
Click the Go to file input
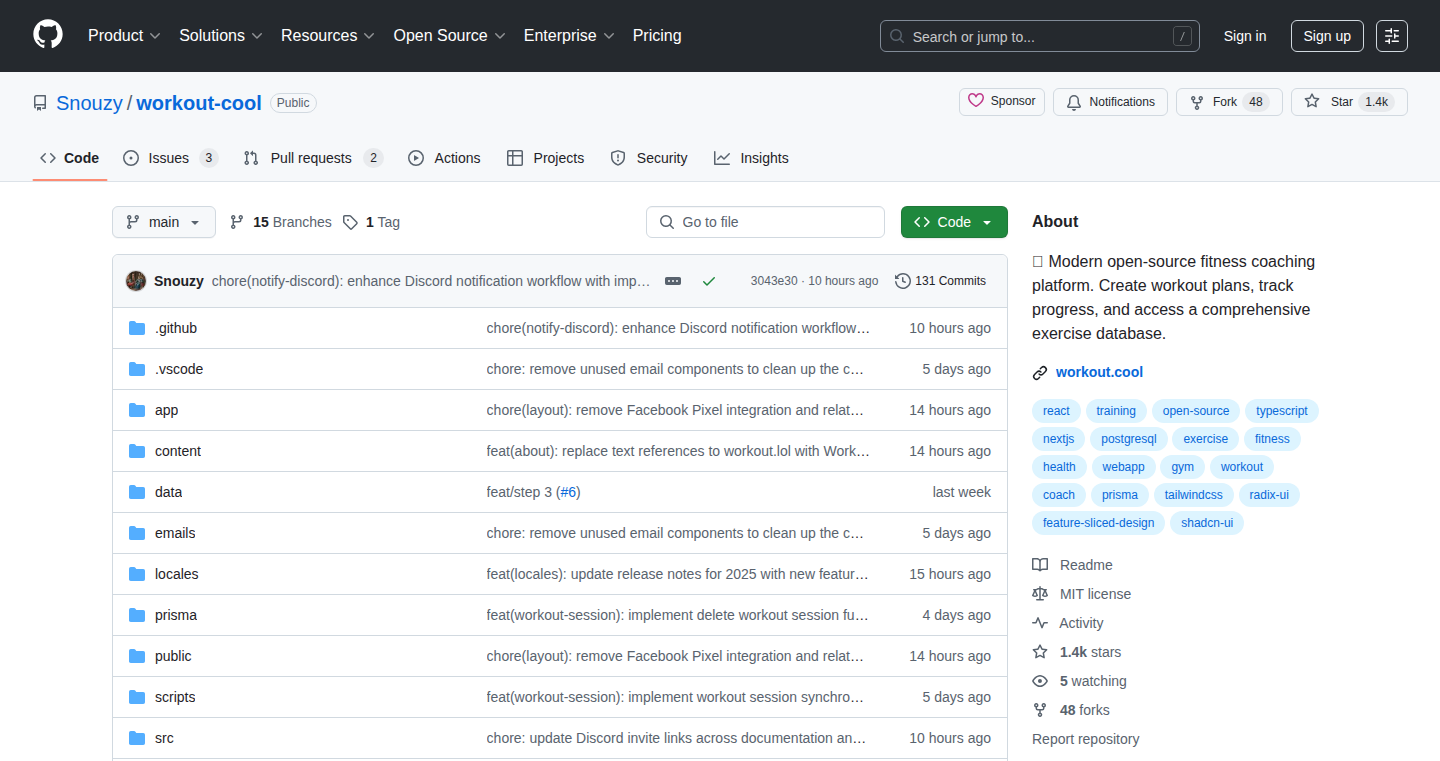point(765,222)
